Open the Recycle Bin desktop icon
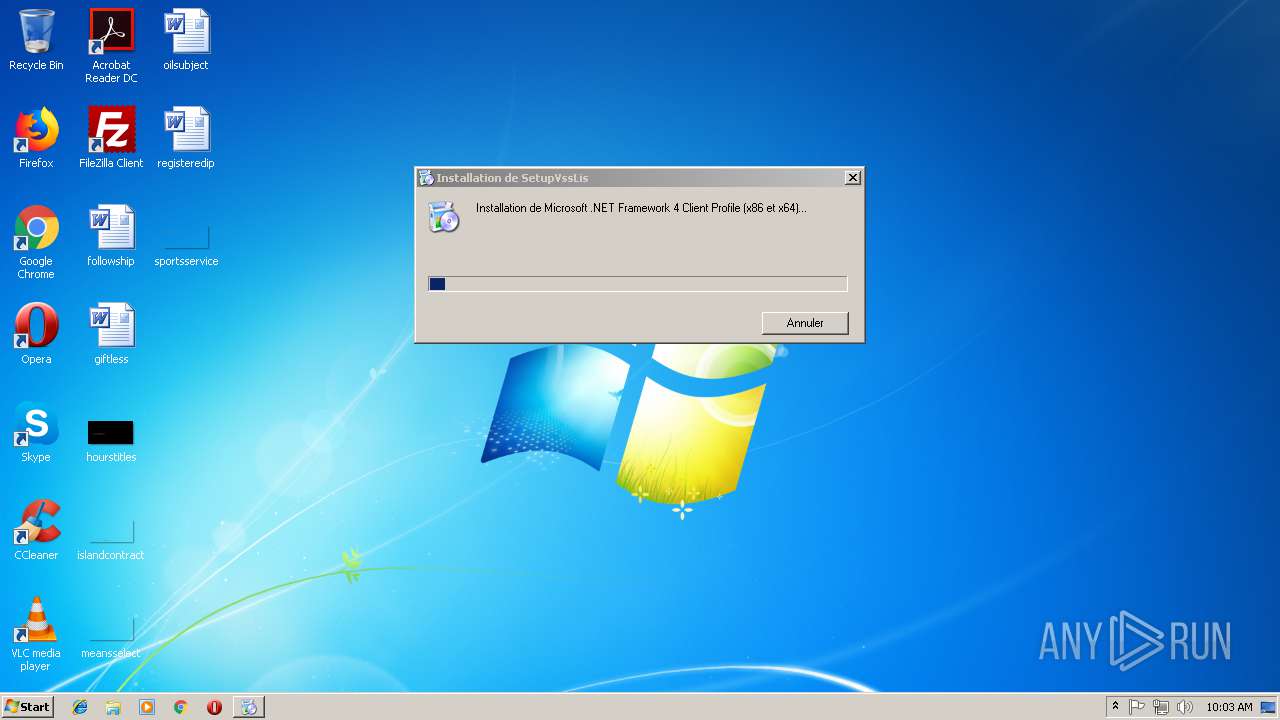This screenshot has width=1280, height=720. pyautogui.click(x=36, y=40)
